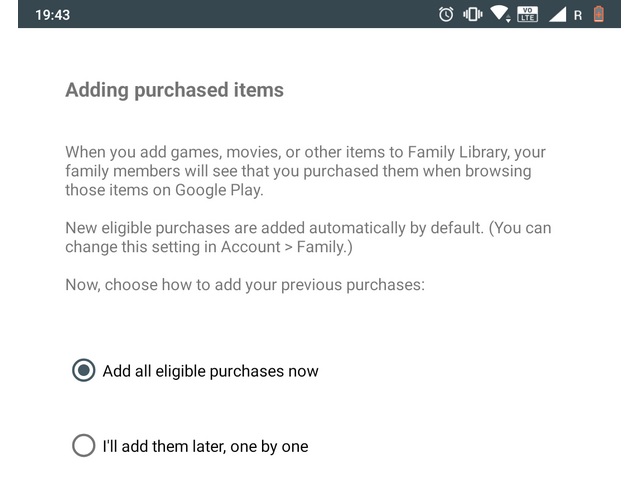Tap the Wi-Fi signal icon
Image resolution: width=640 pixels, height=500 pixels.
(x=499, y=15)
